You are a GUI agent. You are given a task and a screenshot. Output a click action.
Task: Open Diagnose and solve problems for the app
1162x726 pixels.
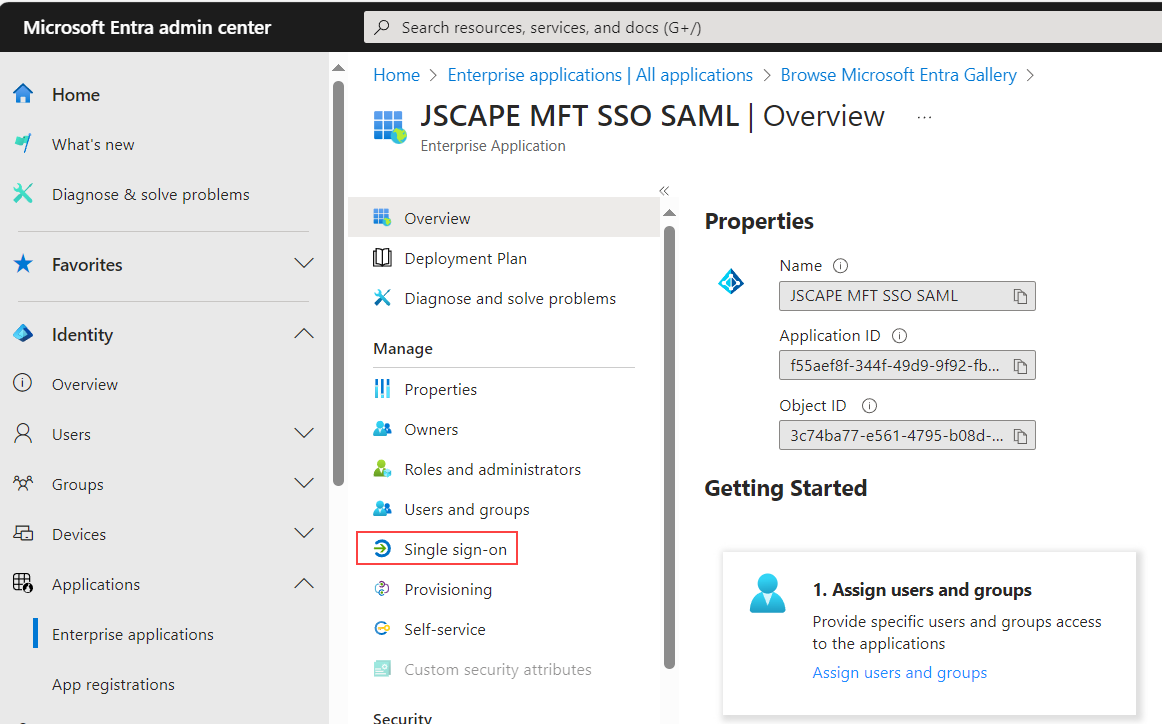[x=509, y=298]
